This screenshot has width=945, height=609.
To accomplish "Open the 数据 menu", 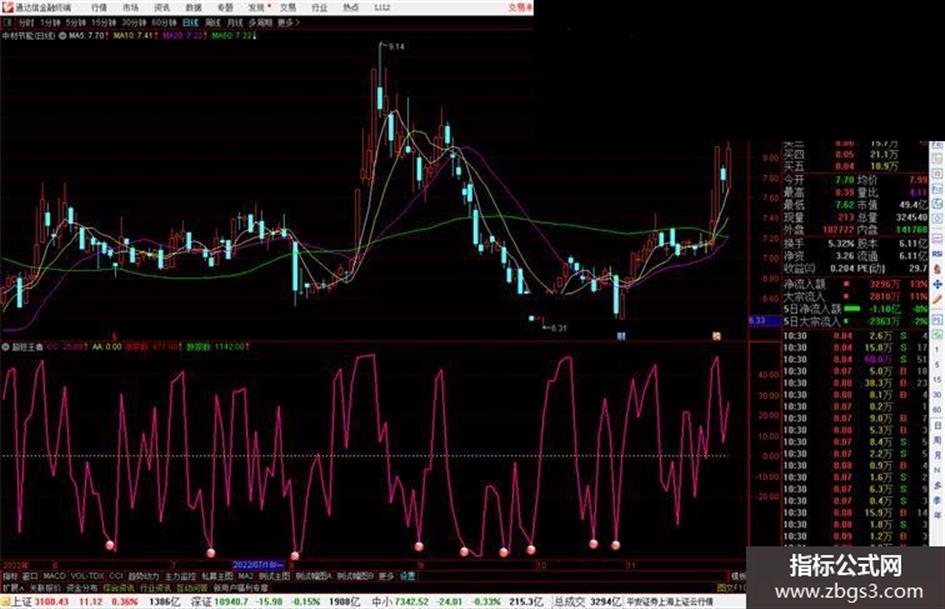I will (193, 7).
